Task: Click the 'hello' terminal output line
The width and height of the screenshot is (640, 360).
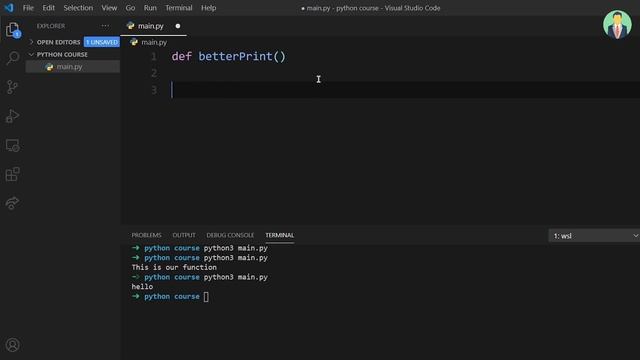Action: click(142, 287)
